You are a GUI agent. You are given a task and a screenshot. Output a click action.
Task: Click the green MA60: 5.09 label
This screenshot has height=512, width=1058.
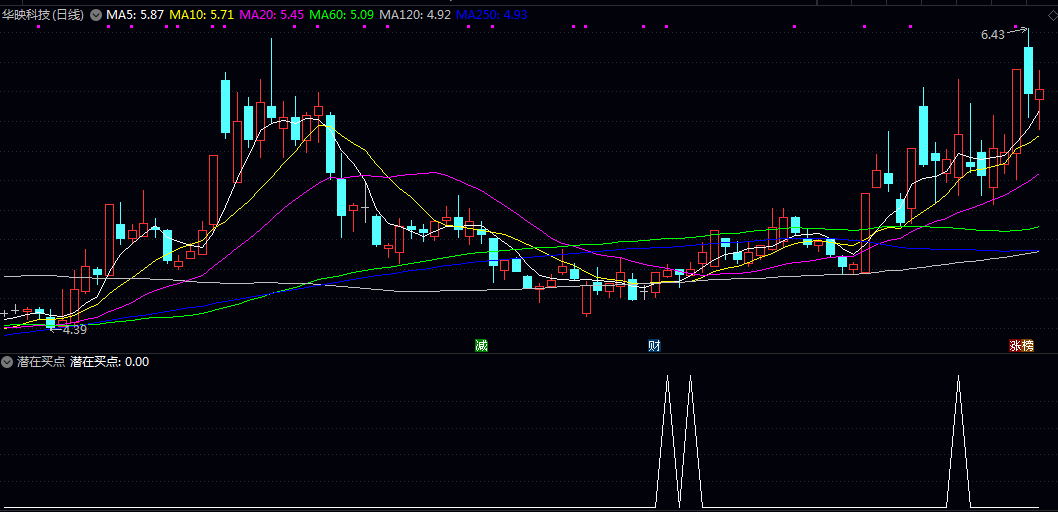coord(343,14)
